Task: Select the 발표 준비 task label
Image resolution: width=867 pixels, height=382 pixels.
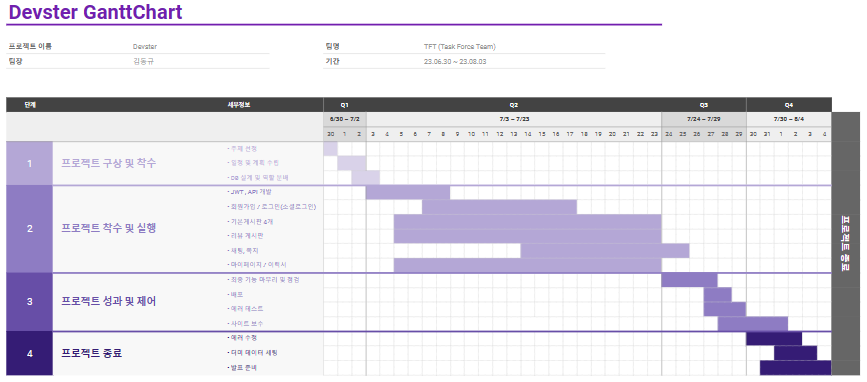Action: point(242,367)
